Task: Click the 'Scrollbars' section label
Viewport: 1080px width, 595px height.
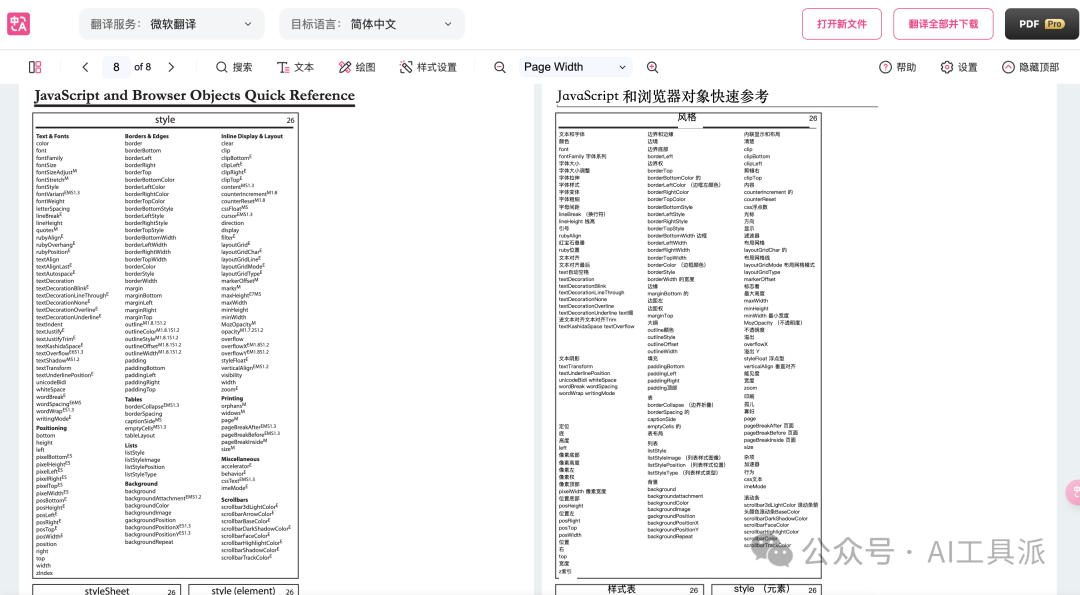Action: tap(235, 500)
